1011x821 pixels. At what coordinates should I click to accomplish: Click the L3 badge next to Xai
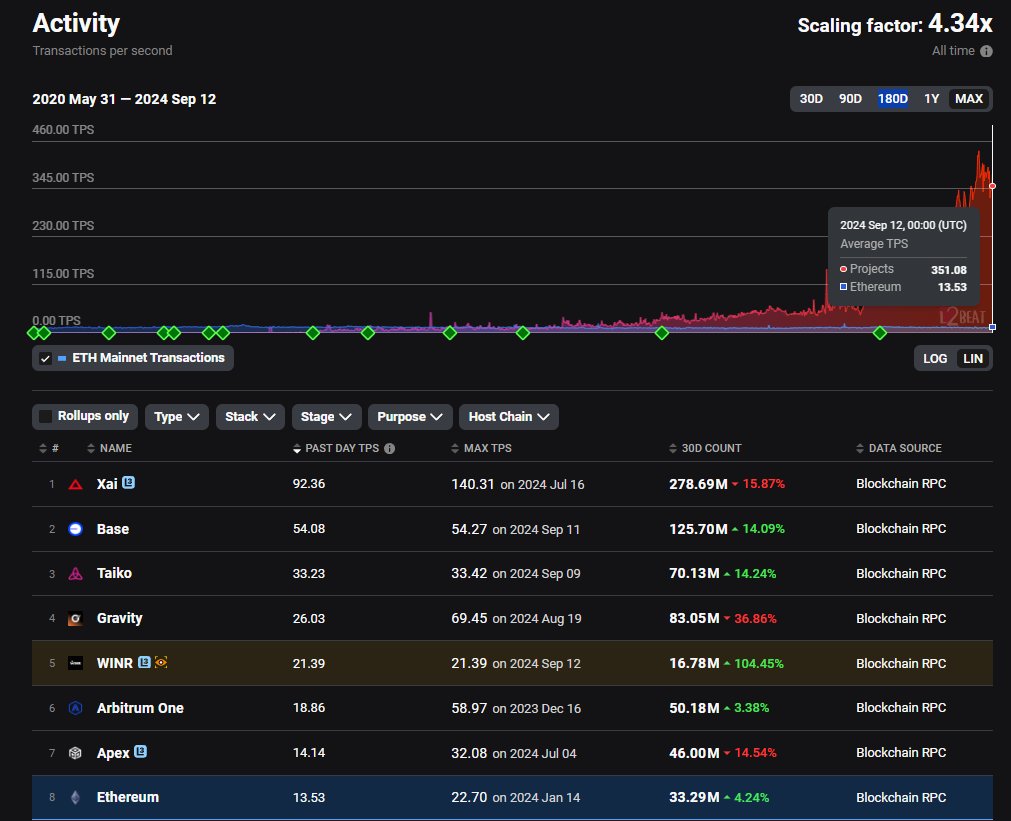(128, 482)
